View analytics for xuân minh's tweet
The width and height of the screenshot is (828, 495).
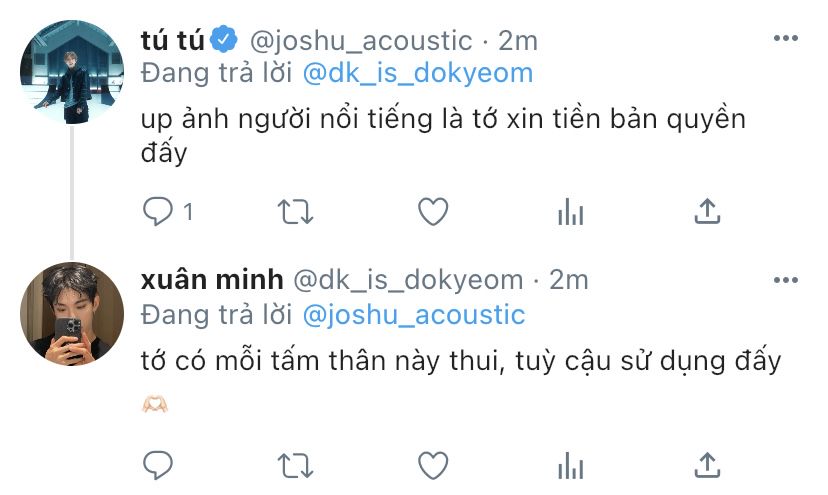click(570, 465)
